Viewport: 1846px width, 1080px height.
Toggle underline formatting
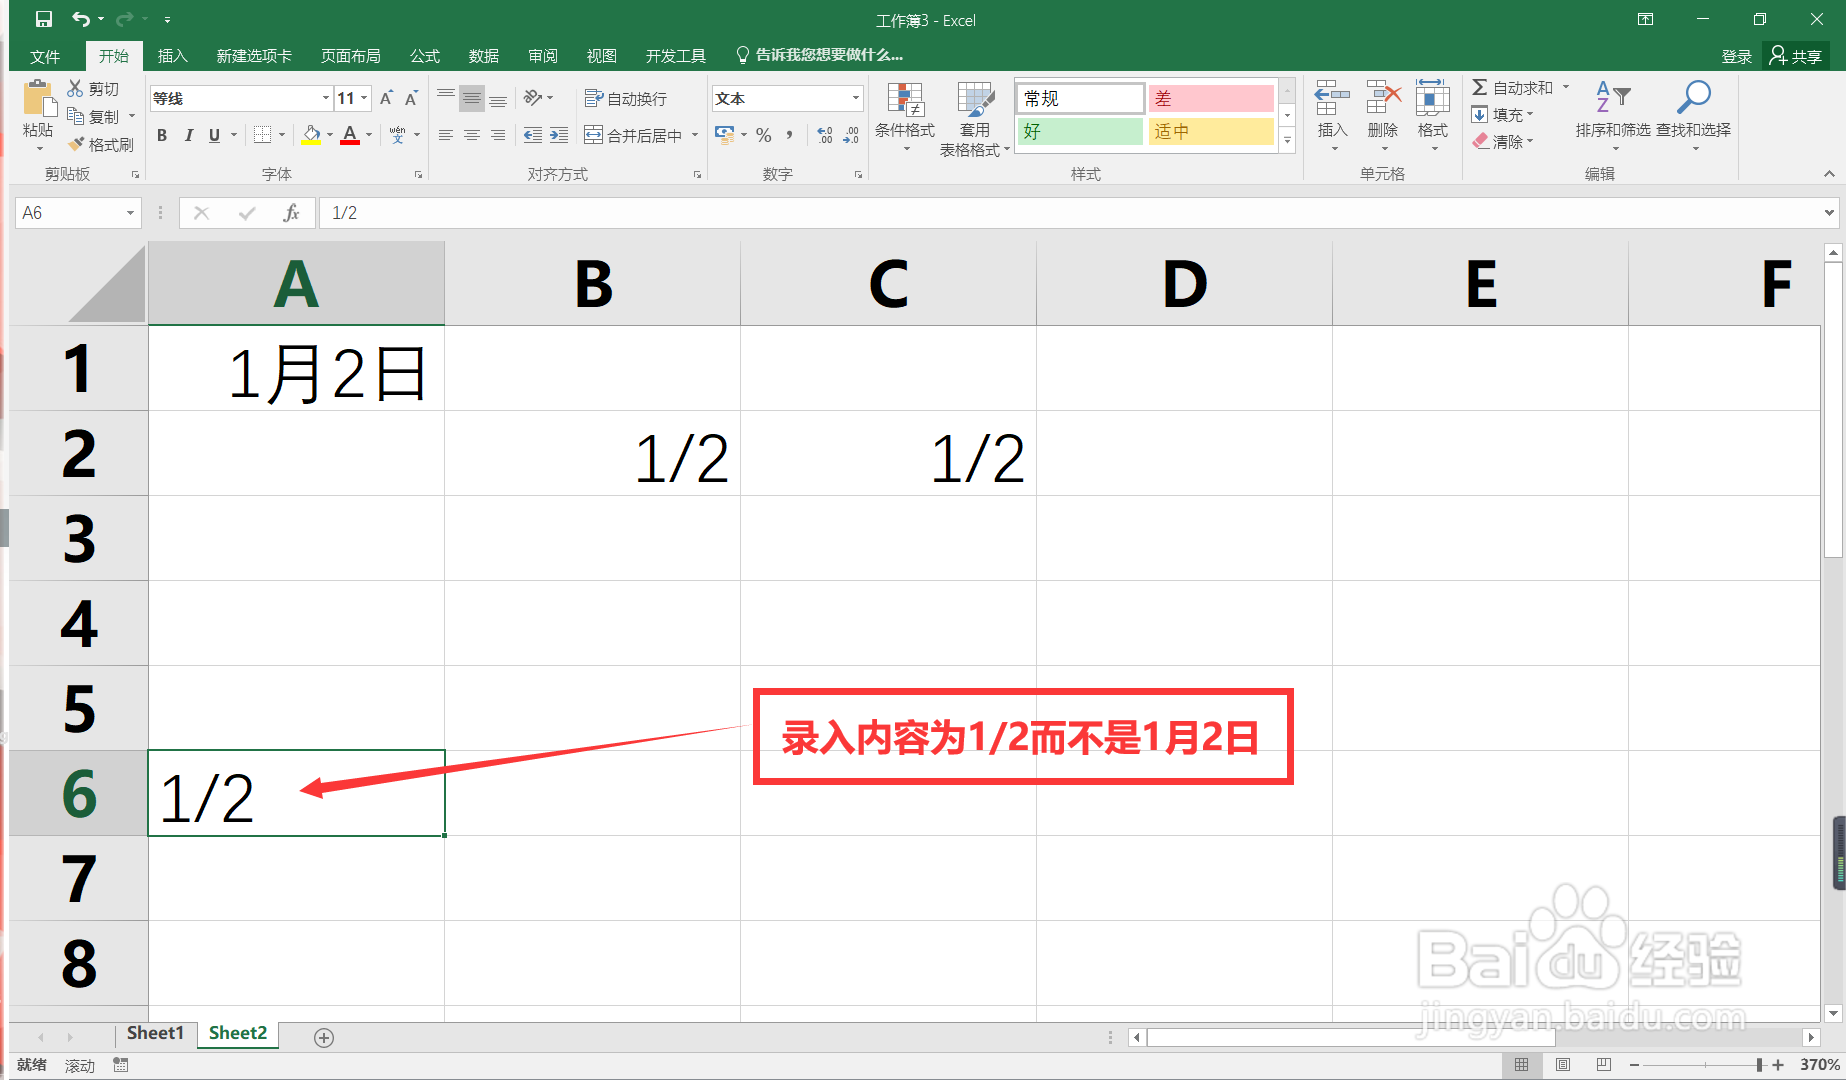pyautogui.click(x=214, y=135)
